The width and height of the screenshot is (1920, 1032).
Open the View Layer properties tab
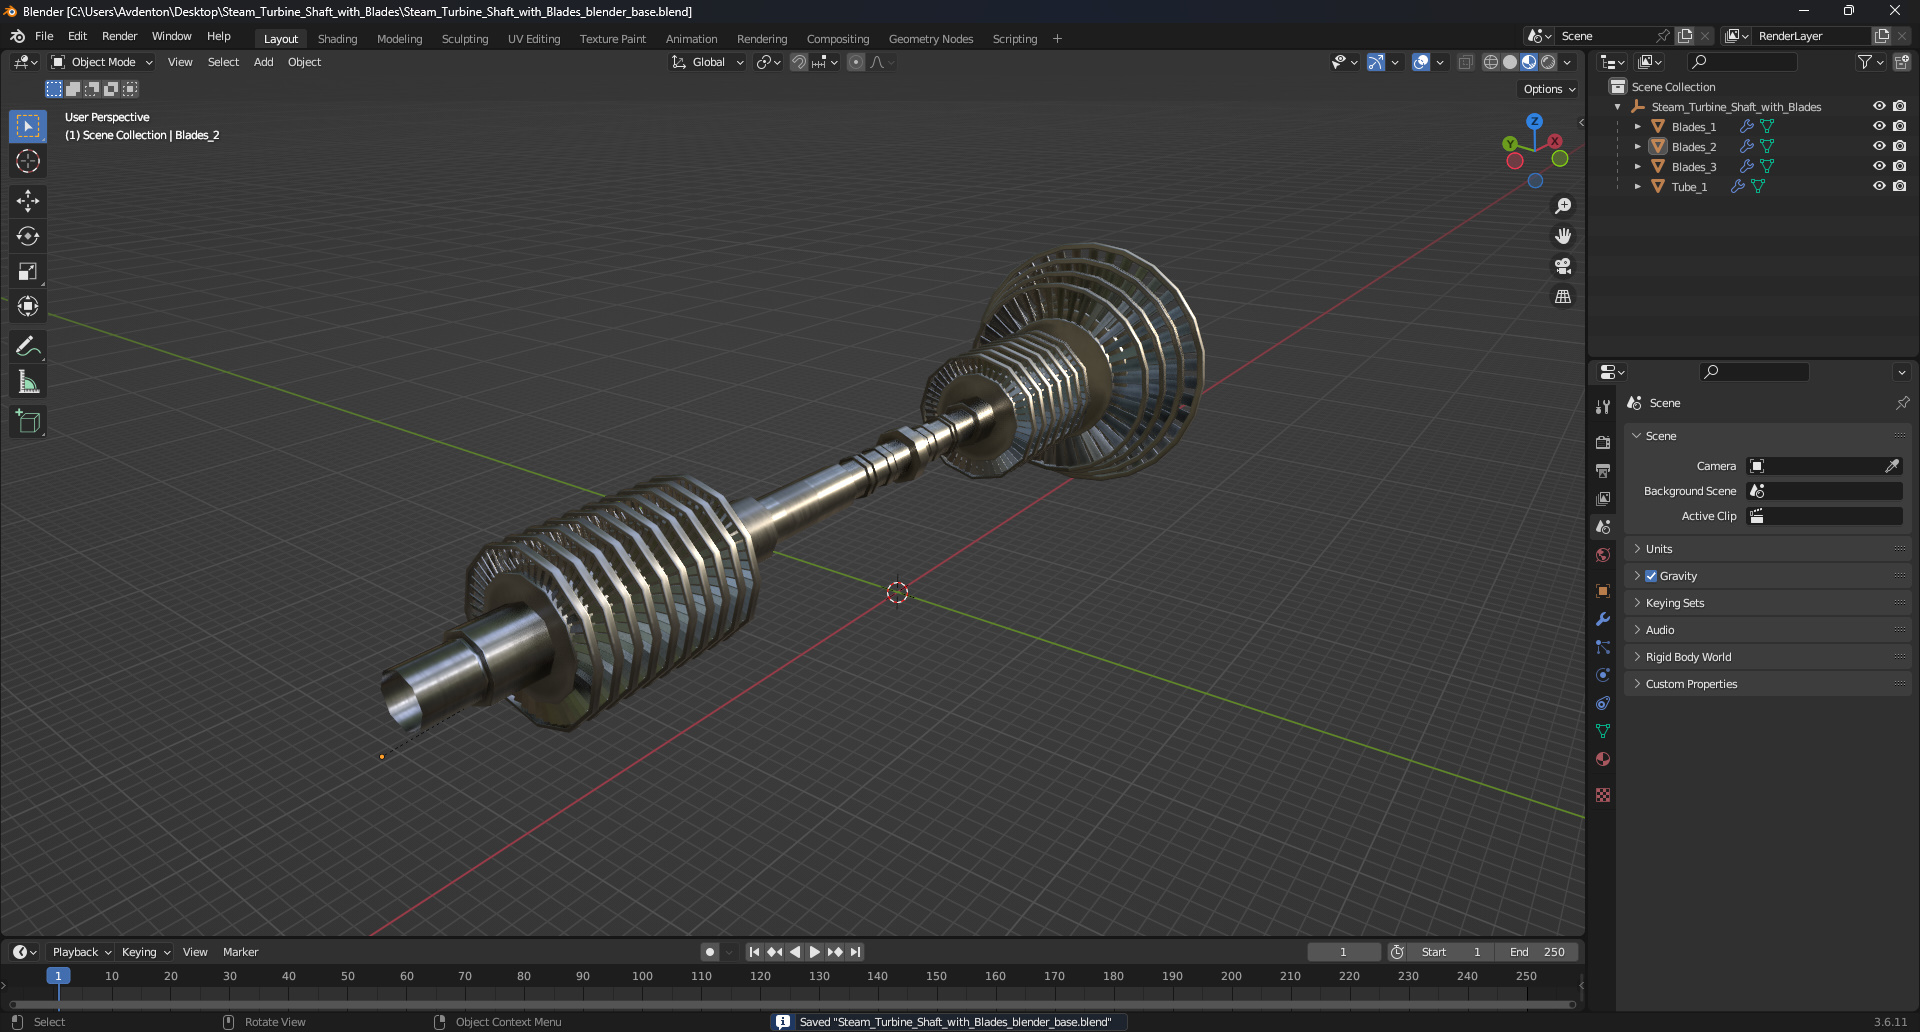point(1603,498)
